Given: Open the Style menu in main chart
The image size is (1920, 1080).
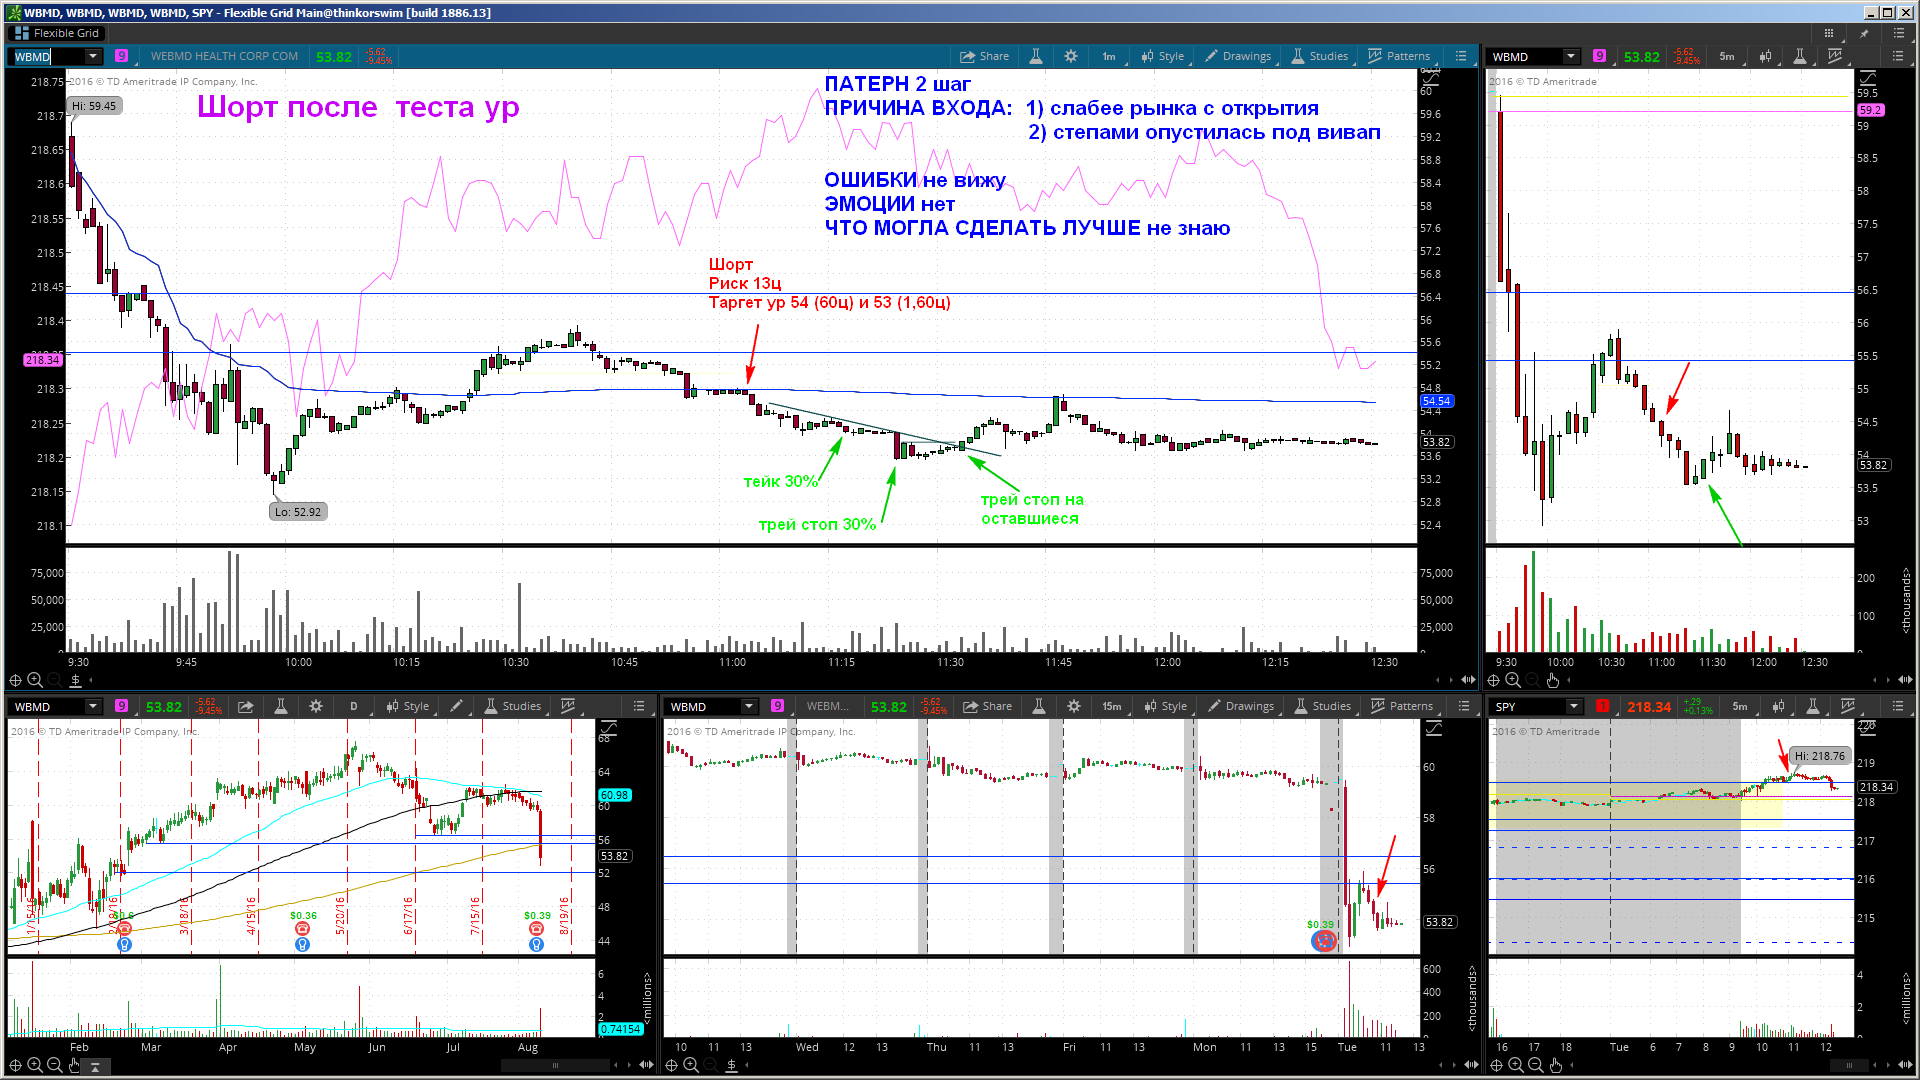Looking at the screenshot, I should (x=1163, y=56).
